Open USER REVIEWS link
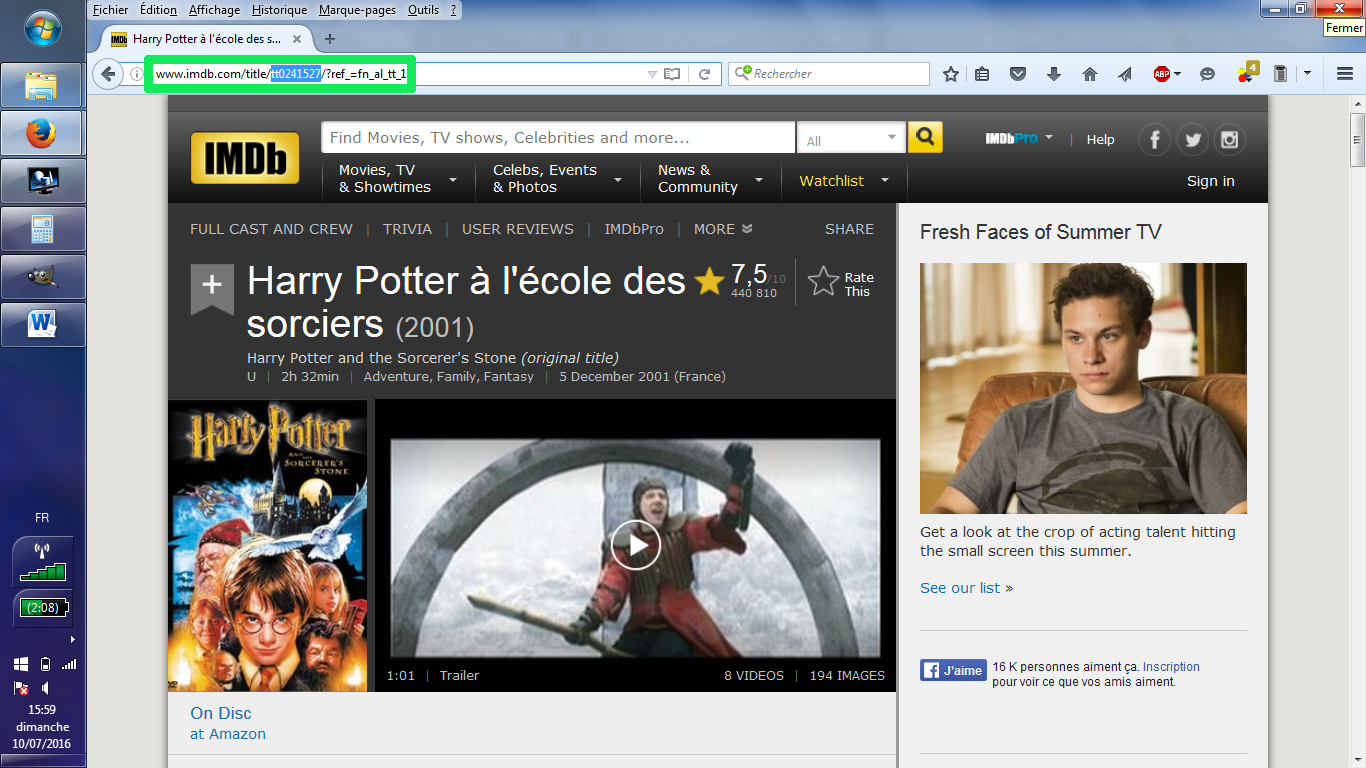This screenshot has height=768, width=1366. pos(518,229)
